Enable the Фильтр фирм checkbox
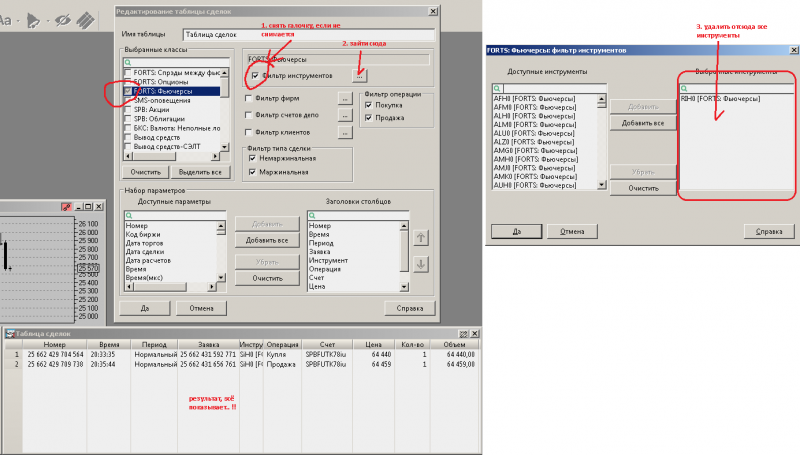This screenshot has height=455, width=800. (x=248, y=98)
